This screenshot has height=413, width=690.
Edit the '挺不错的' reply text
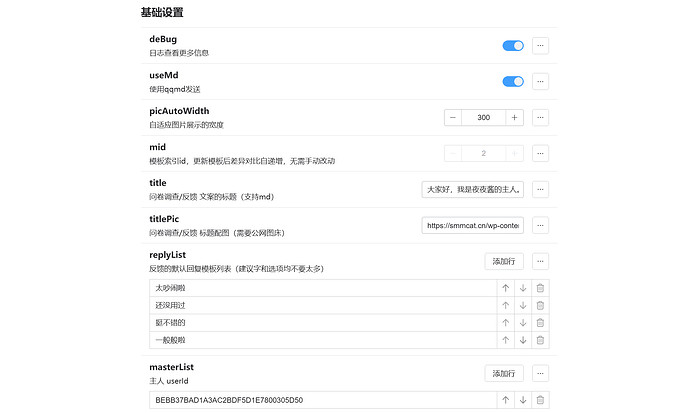point(323,323)
